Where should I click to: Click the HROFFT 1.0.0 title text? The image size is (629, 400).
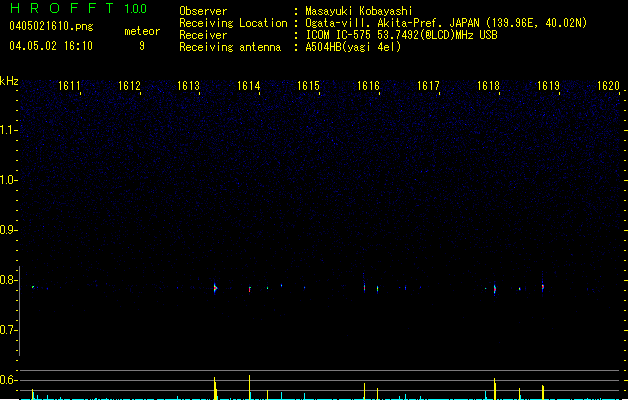click(78, 8)
